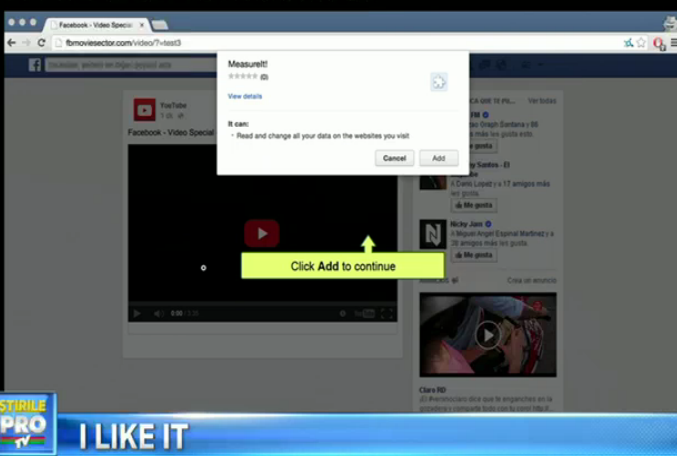Enter fullscreen with the video fullscreen icon
Screen dimensions: 677x456
tap(387, 313)
